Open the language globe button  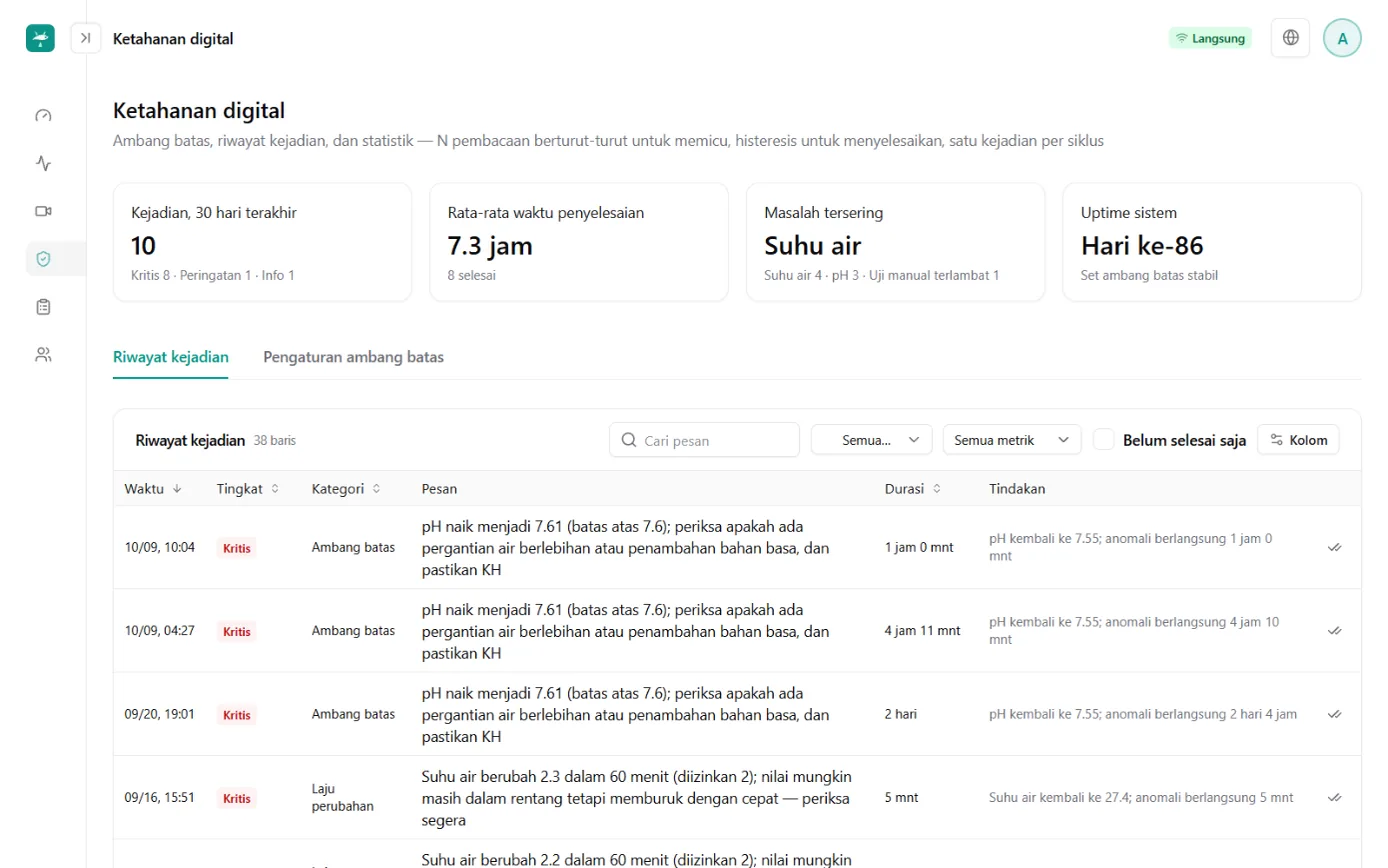pos(1291,38)
